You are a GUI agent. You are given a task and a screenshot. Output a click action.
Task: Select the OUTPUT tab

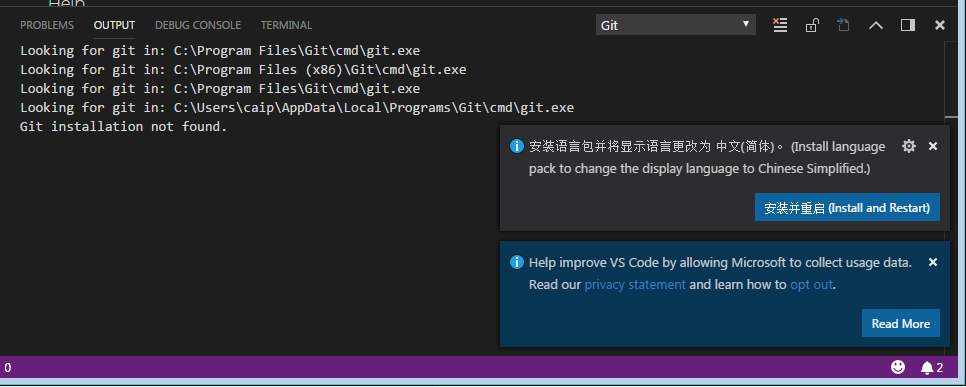tap(114, 25)
